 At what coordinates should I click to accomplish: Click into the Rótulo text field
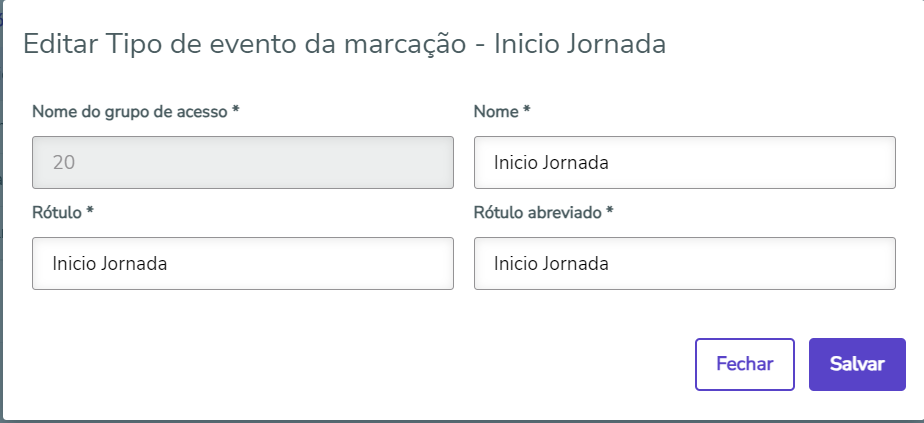coord(242,264)
